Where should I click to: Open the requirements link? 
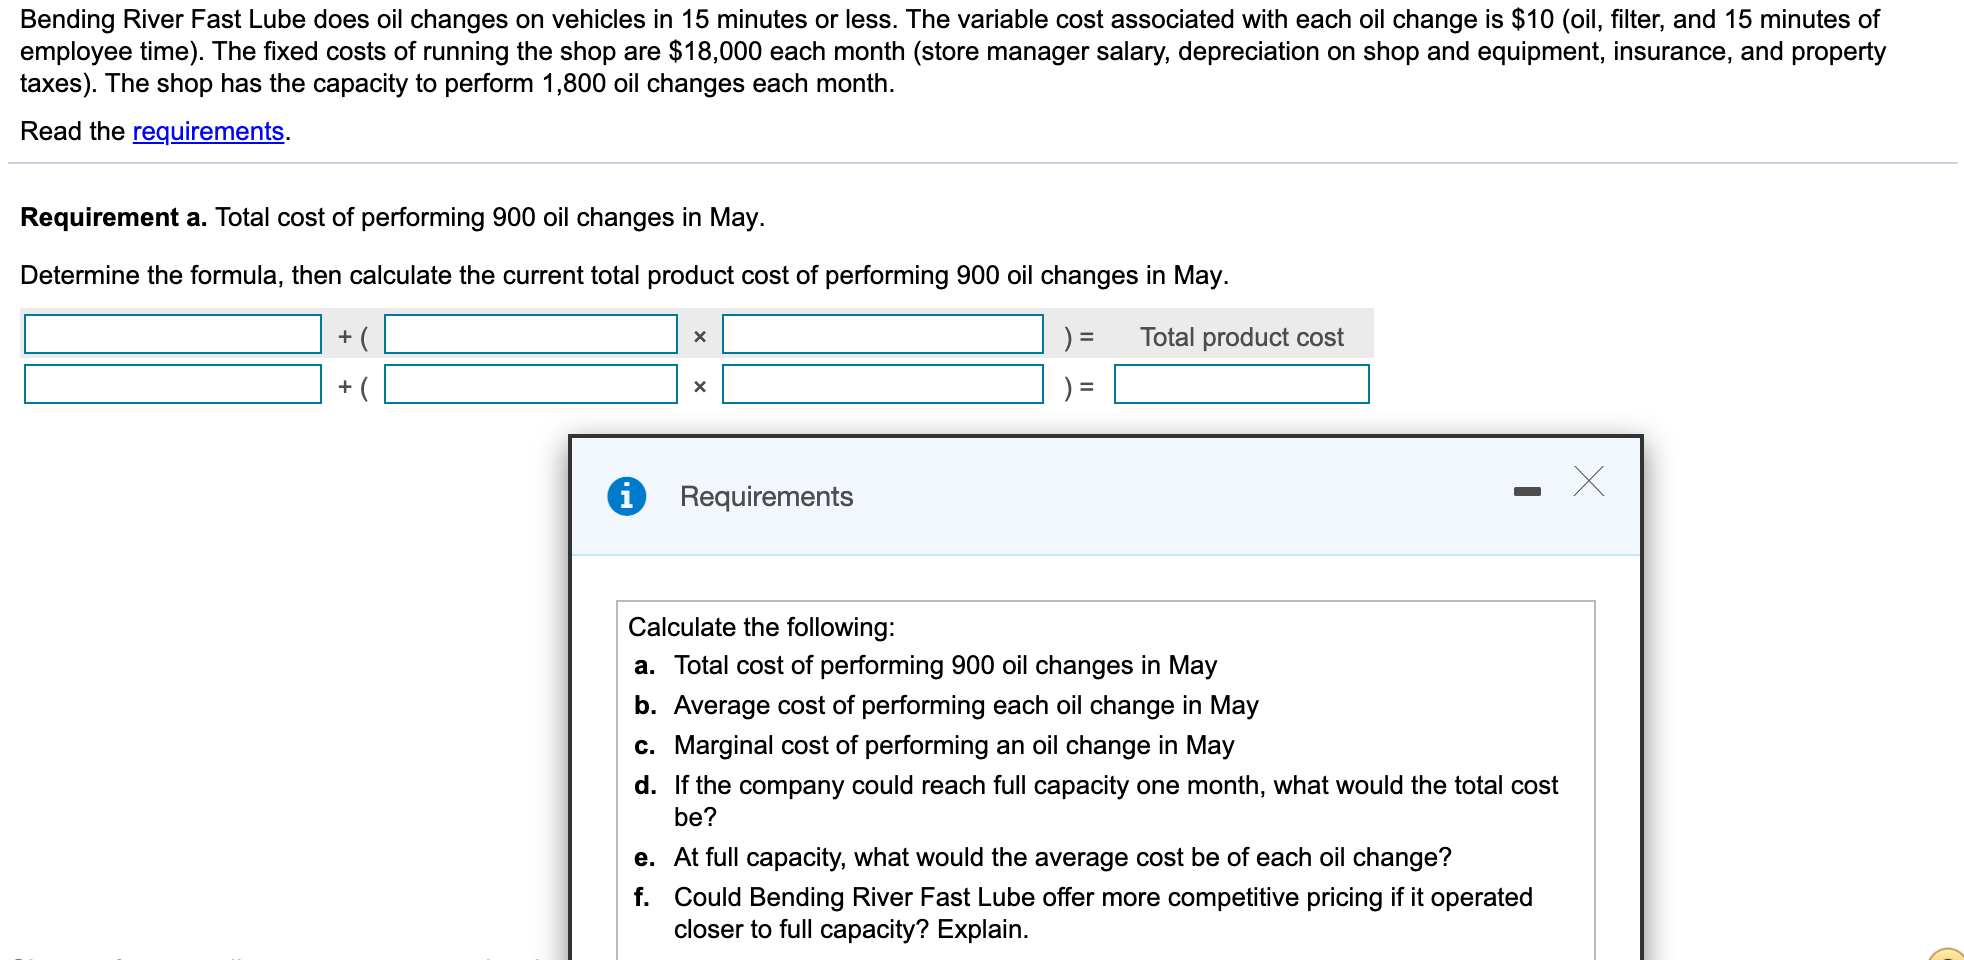(208, 131)
